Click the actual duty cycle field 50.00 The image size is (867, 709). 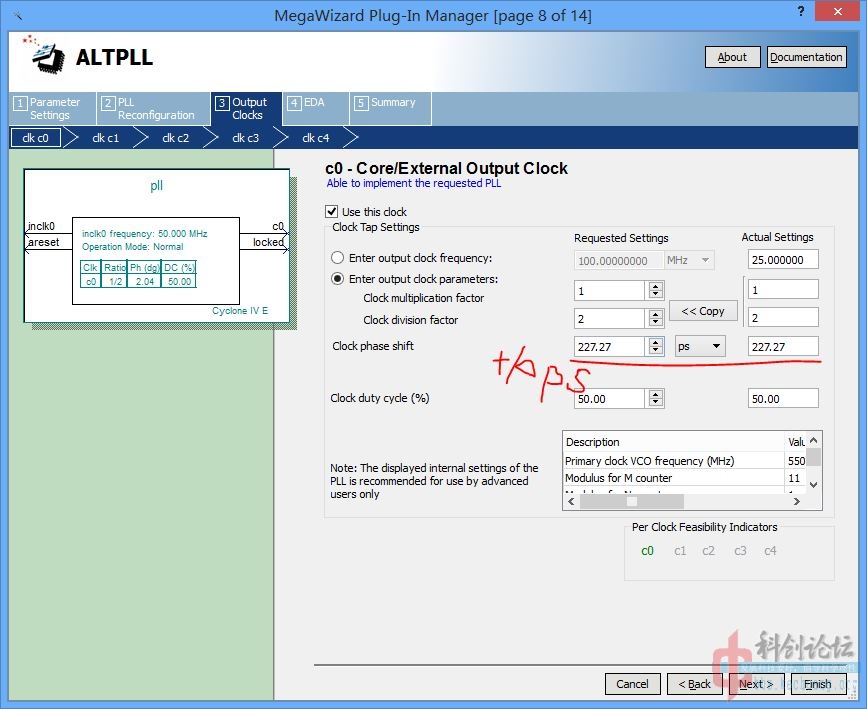tap(783, 398)
